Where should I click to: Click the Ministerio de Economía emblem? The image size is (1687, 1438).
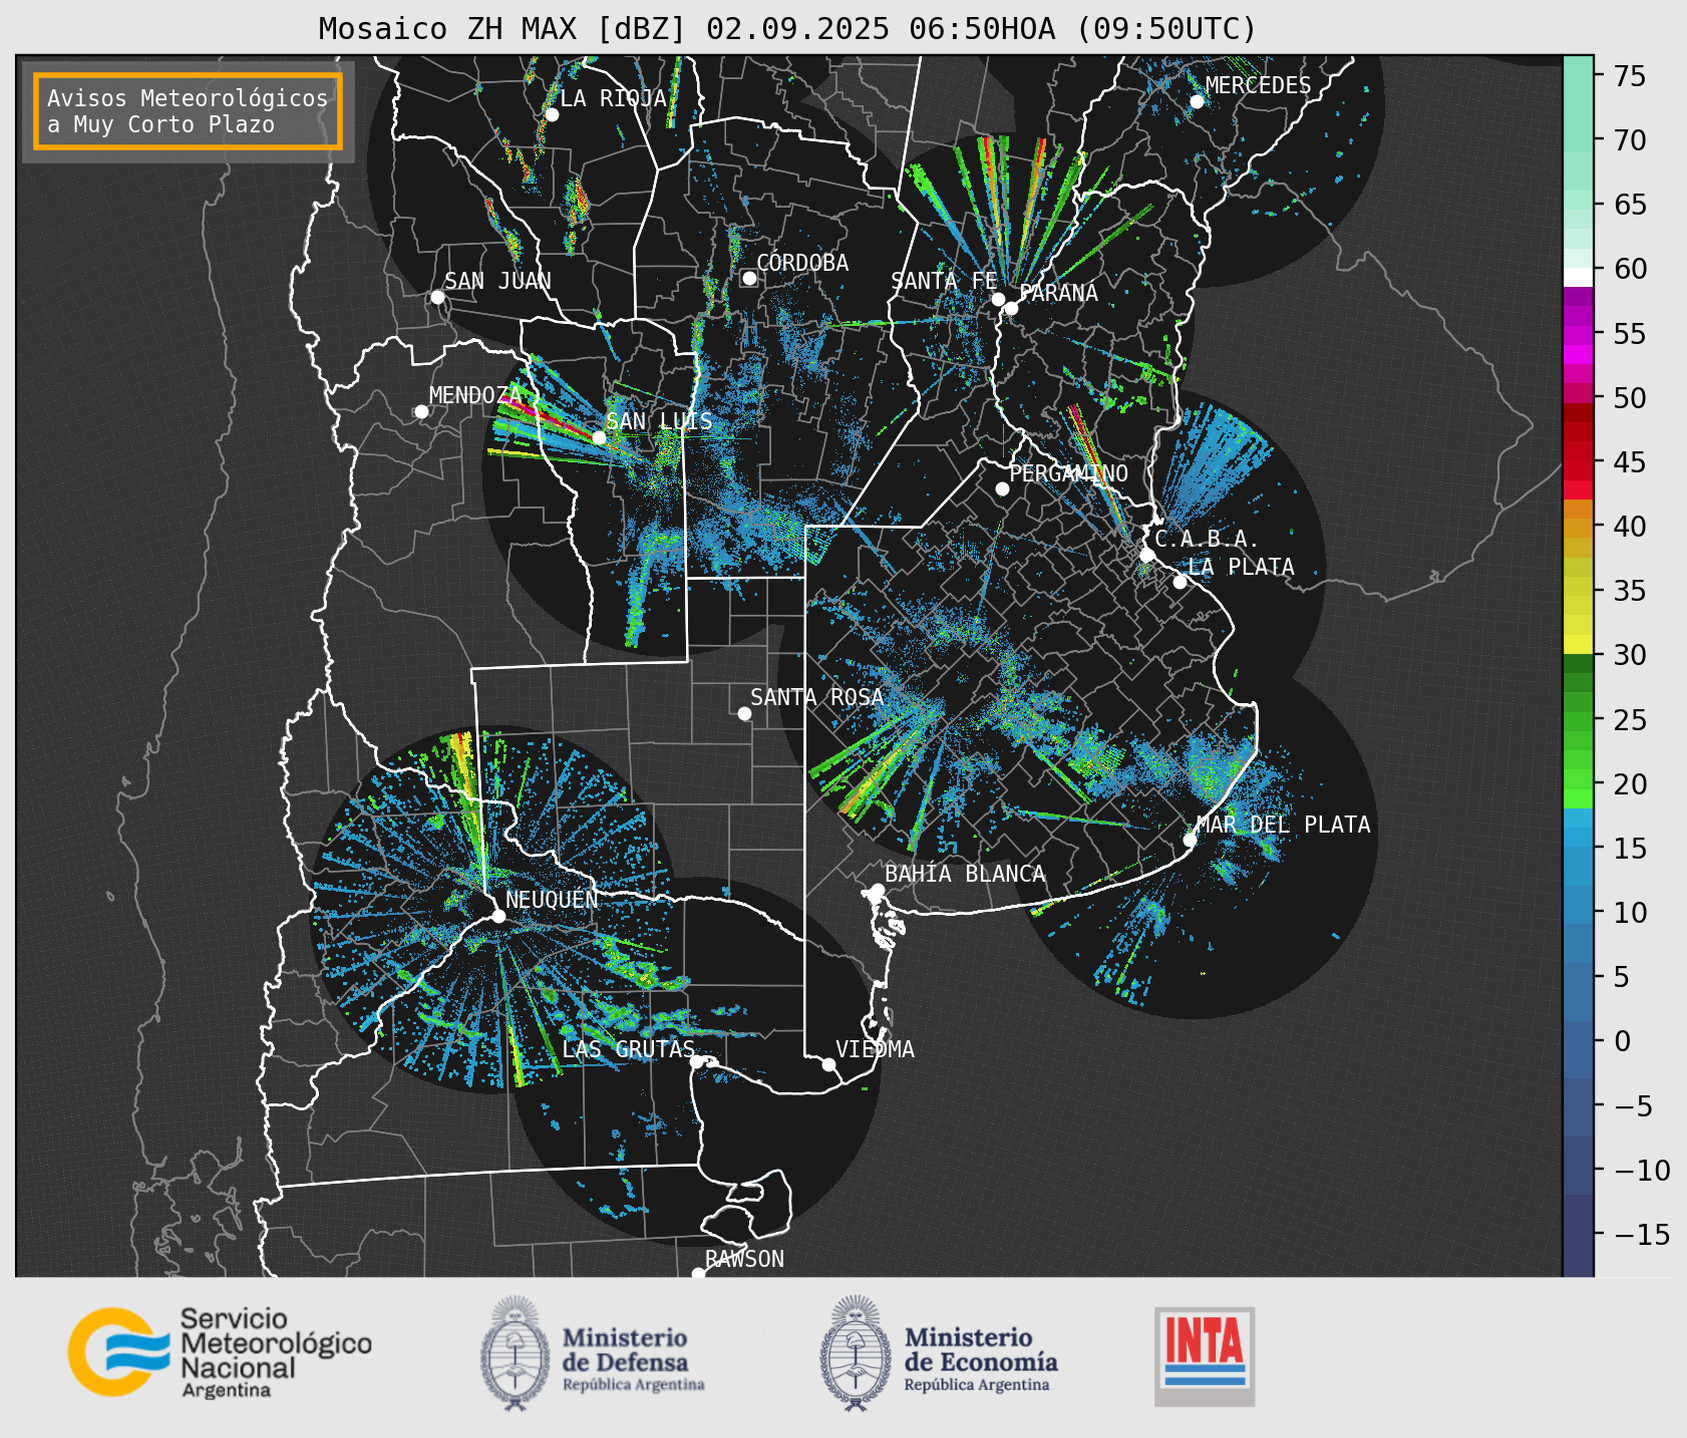click(854, 1353)
